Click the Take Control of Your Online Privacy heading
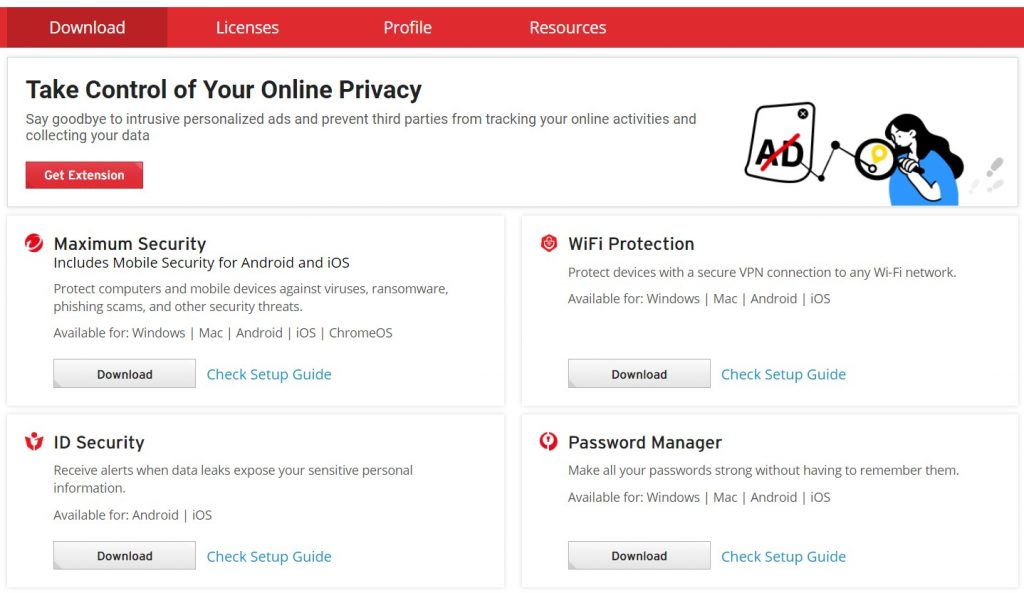Image resolution: width=1024 pixels, height=593 pixels. click(224, 89)
